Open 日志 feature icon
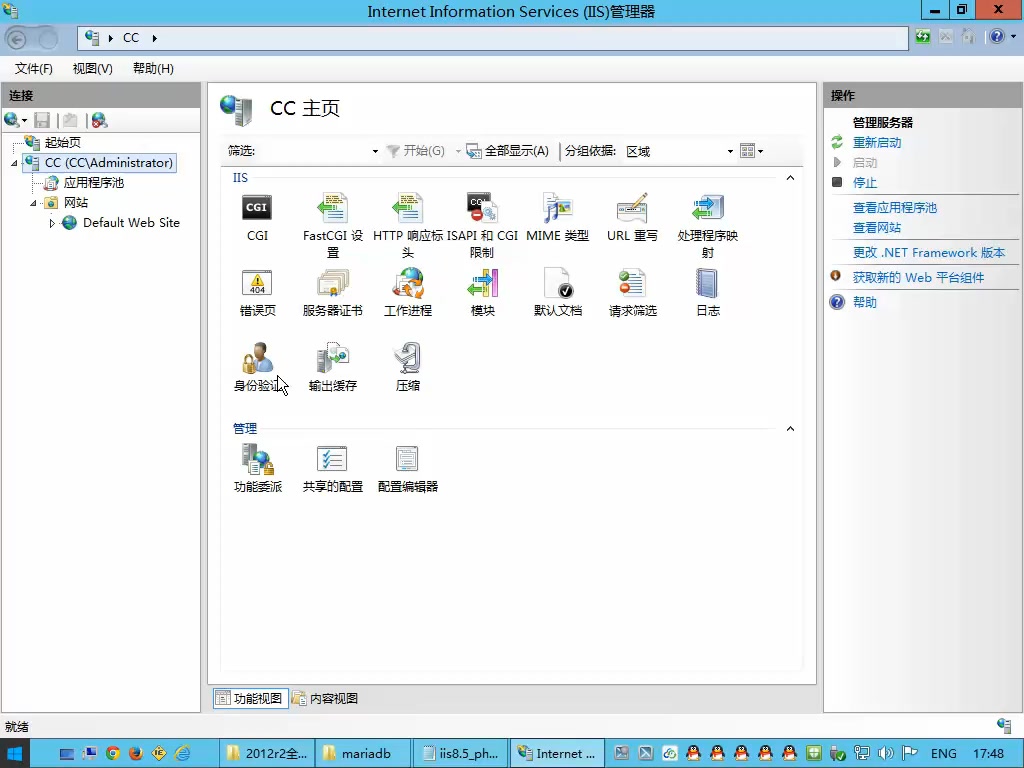The image size is (1024, 768). click(707, 293)
